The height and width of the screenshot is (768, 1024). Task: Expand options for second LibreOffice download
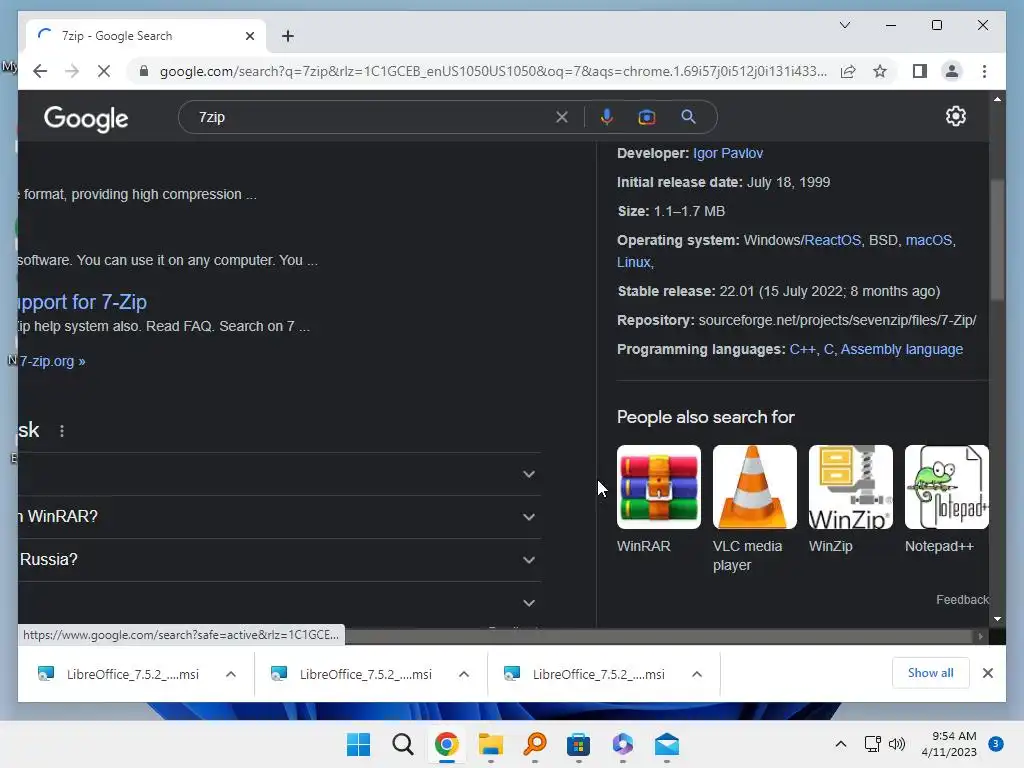pyautogui.click(x=464, y=674)
